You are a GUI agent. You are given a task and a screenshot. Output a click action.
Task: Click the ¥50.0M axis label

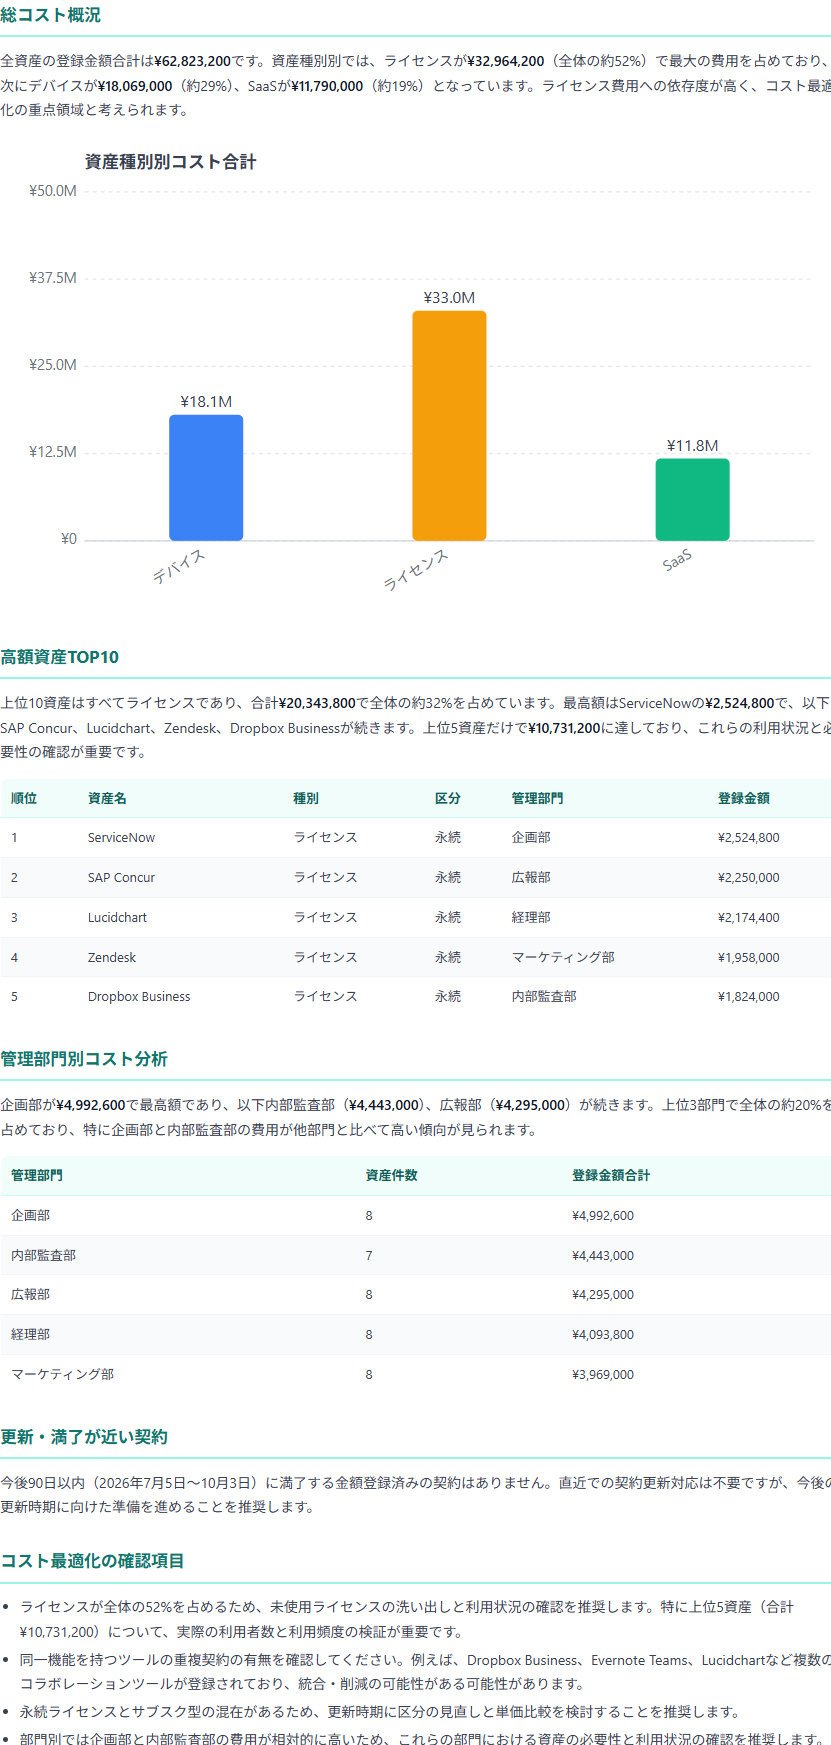53,191
